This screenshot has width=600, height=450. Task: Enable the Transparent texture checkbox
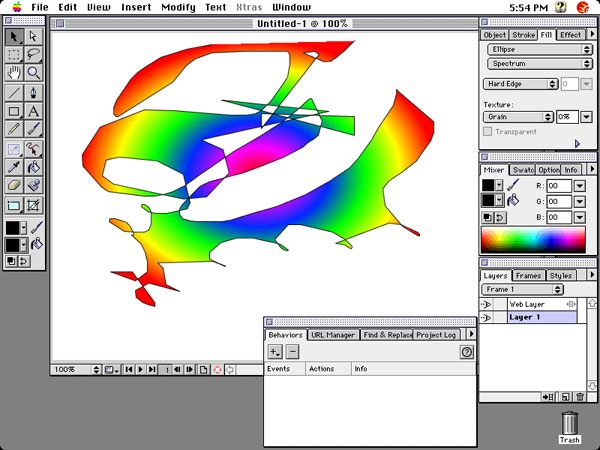tap(488, 131)
